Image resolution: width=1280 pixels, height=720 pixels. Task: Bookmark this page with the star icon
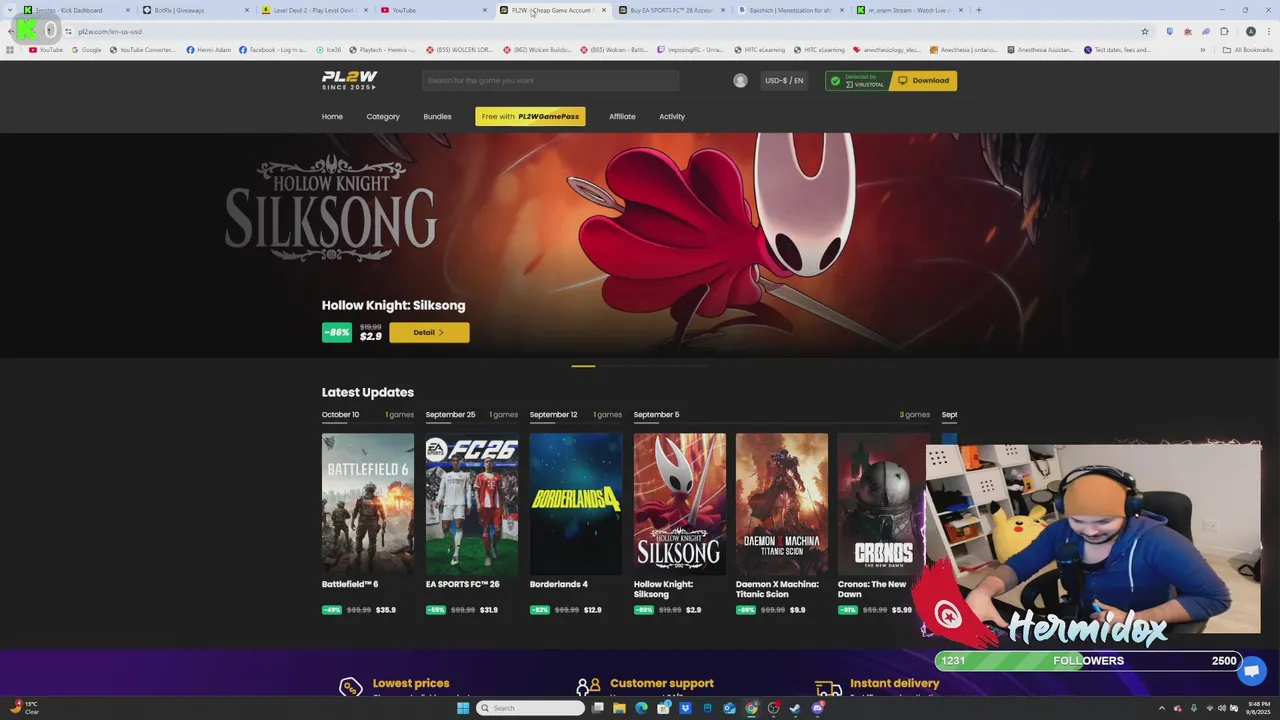click(x=1145, y=31)
